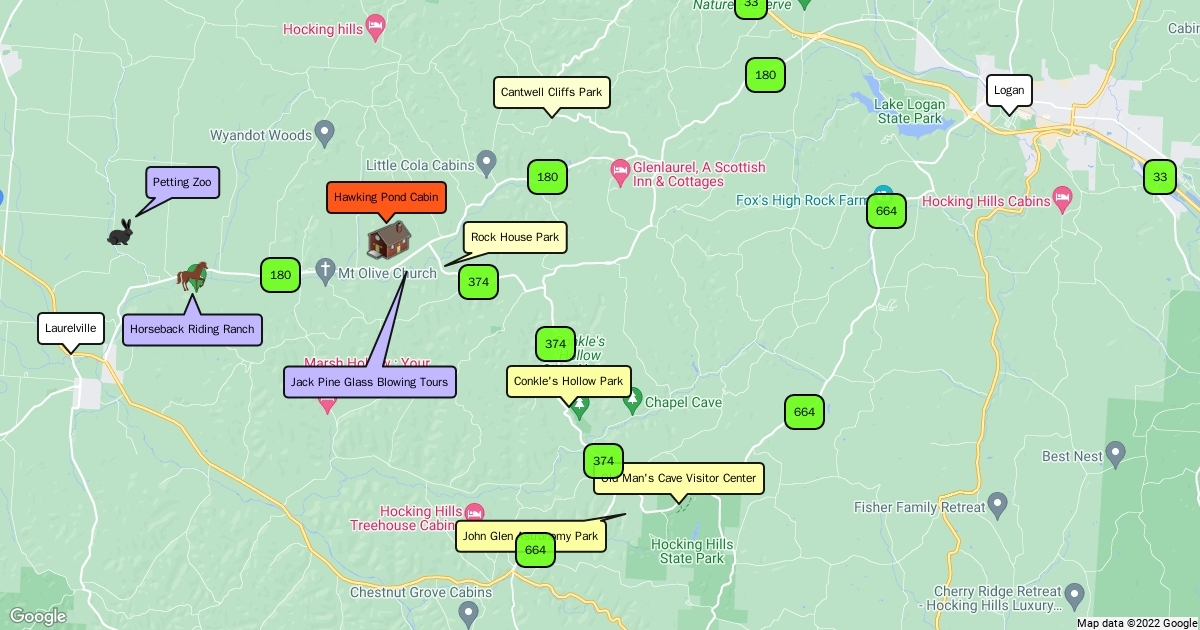Select the Laurelville town label

[x=71, y=328]
